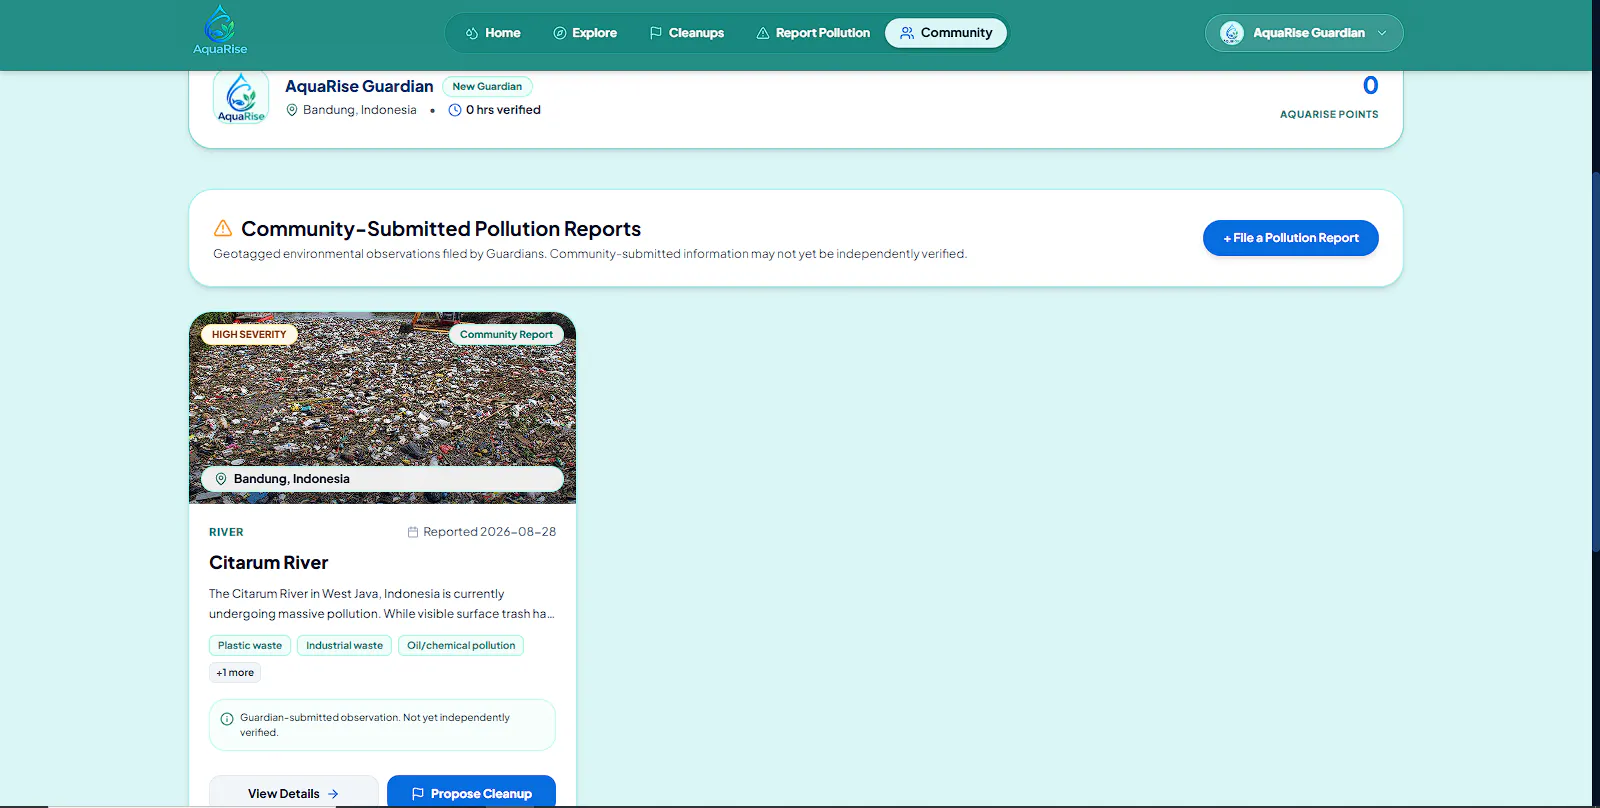Expand the AquaRise Guardian account dropdown chevron
The height and width of the screenshot is (808, 1600).
[x=1382, y=33]
